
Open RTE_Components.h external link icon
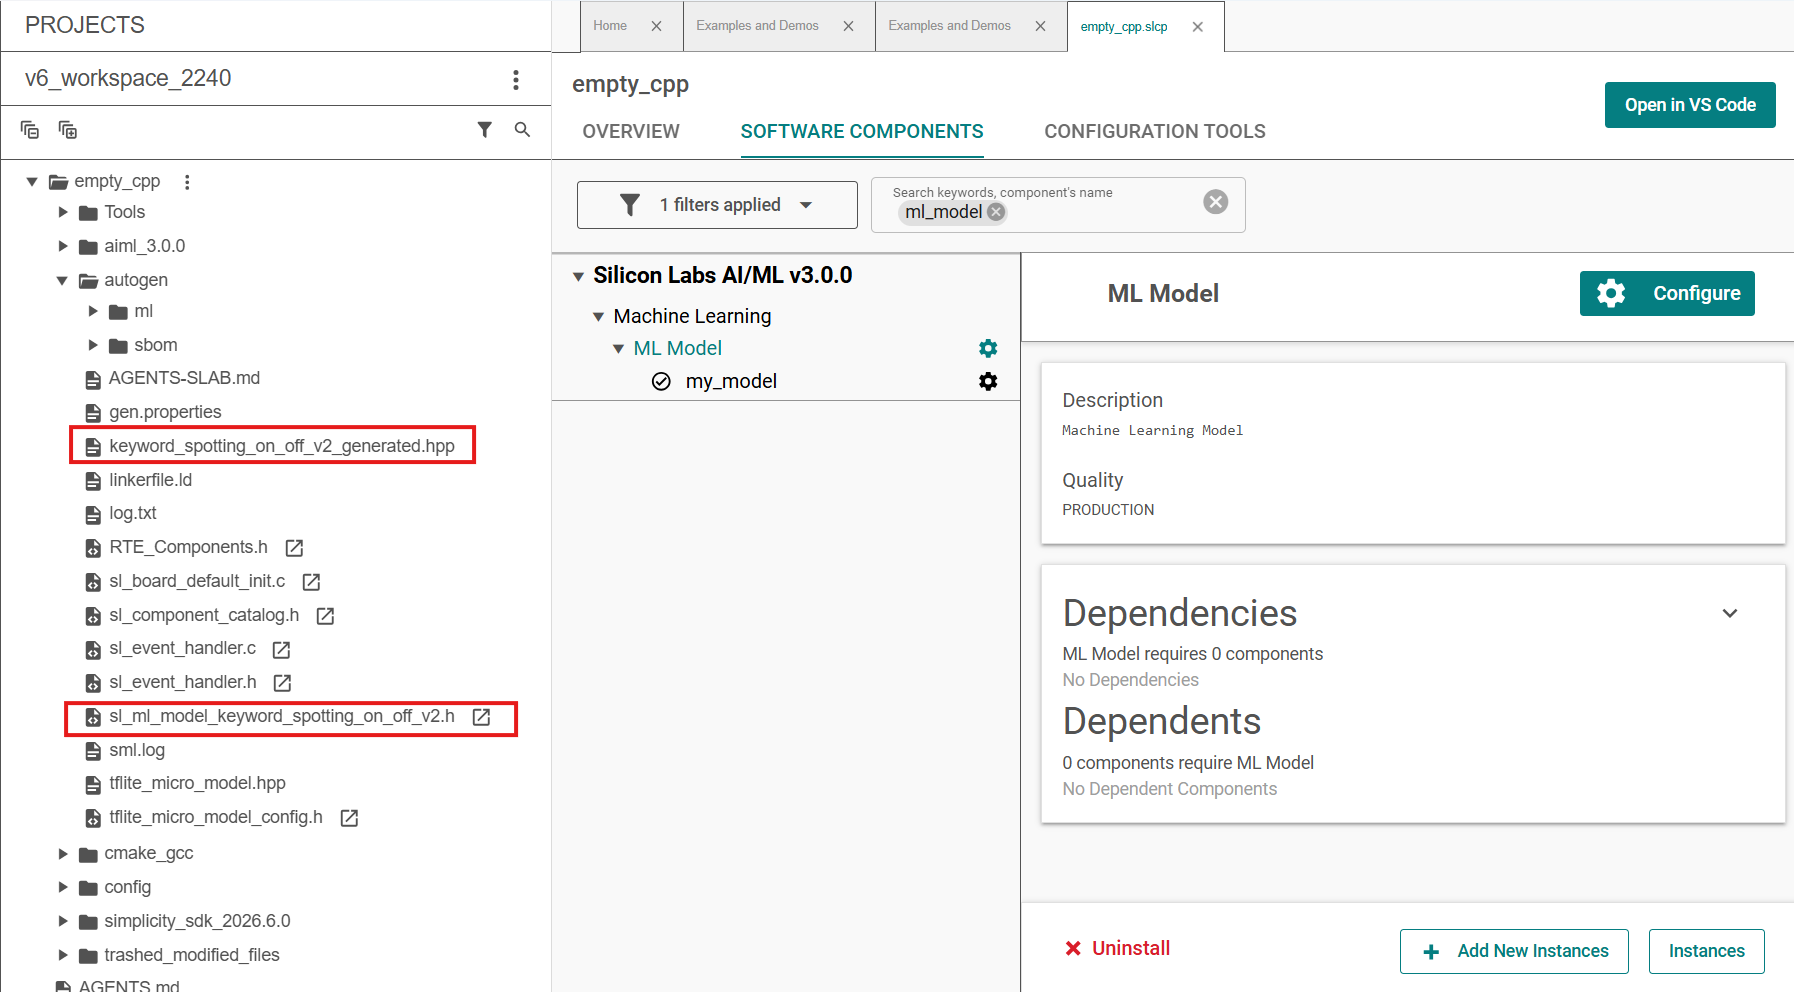294,548
